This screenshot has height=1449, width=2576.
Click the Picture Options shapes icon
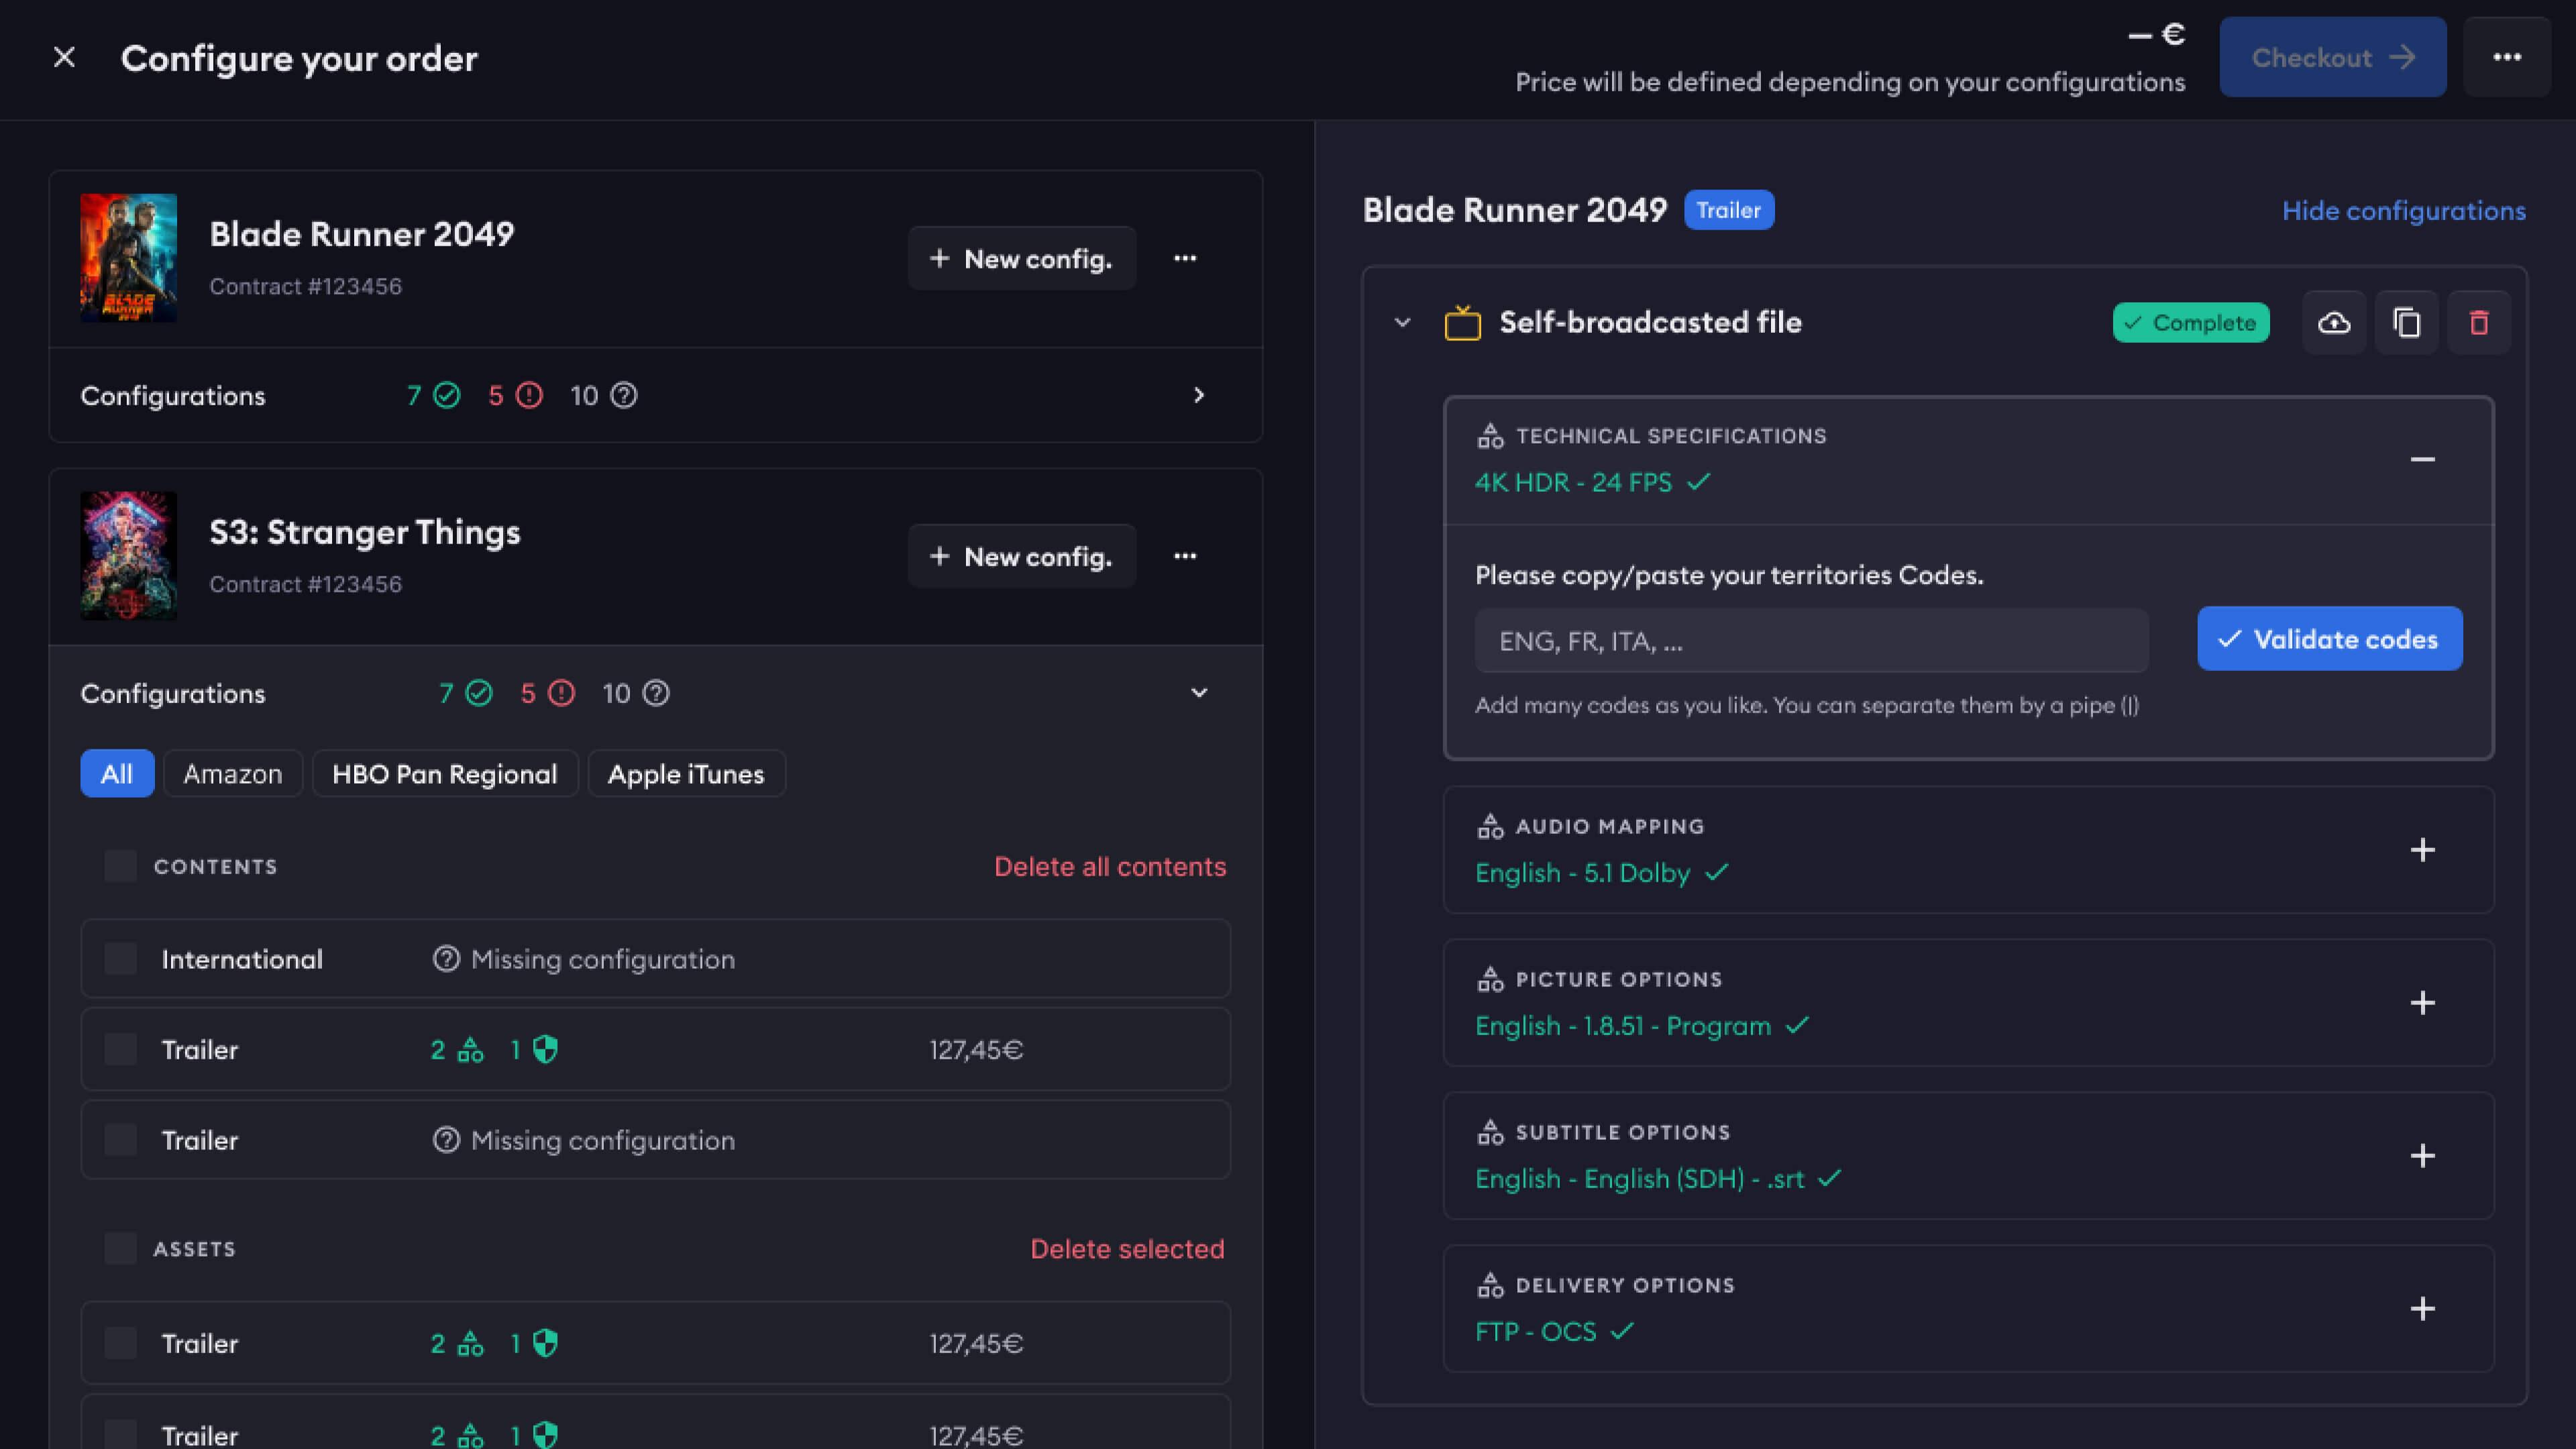1490,979
